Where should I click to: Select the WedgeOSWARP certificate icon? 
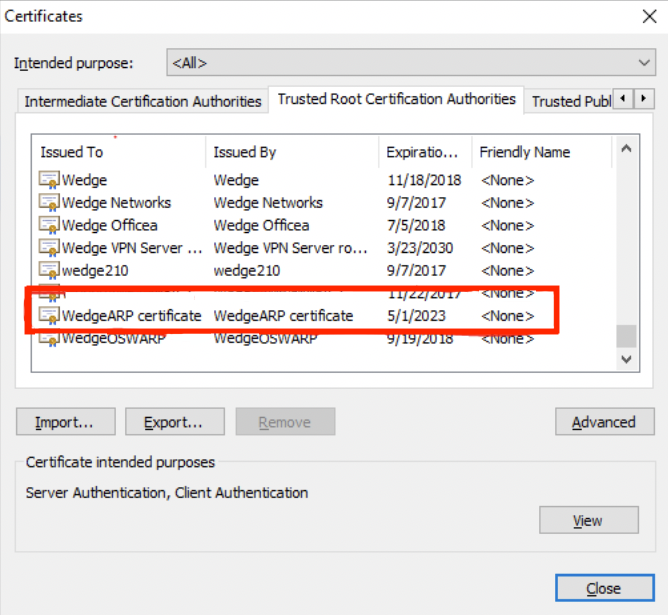[x=49, y=339]
